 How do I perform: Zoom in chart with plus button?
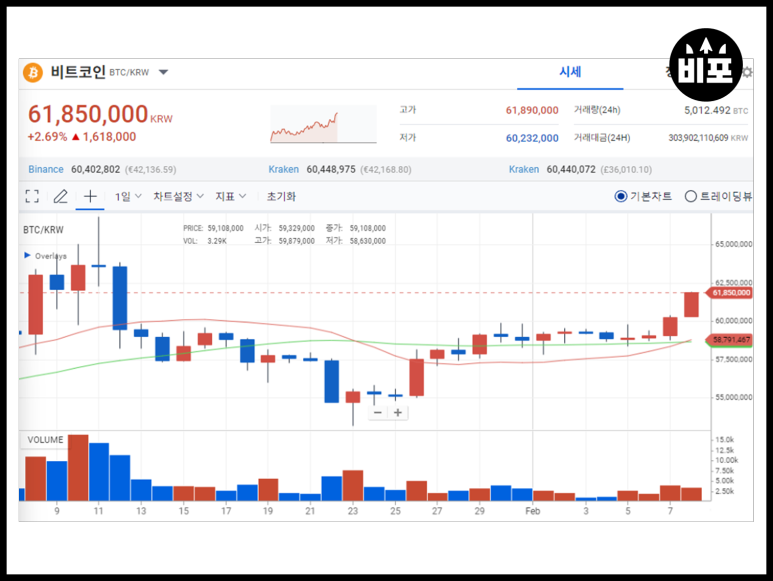398,412
